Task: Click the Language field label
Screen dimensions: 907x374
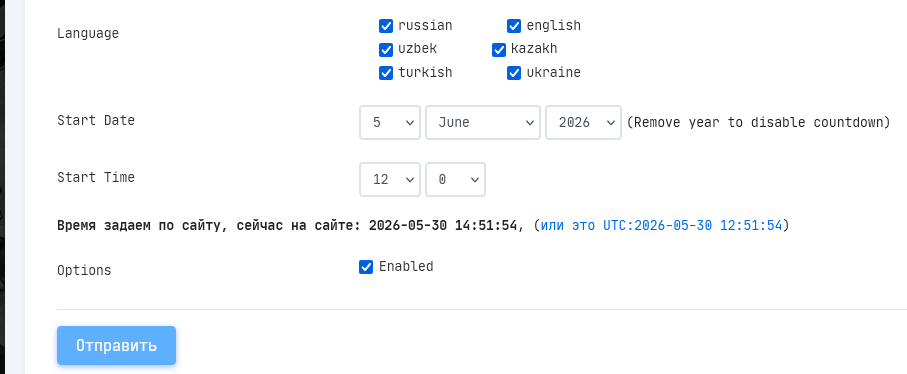Action: tap(88, 34)
